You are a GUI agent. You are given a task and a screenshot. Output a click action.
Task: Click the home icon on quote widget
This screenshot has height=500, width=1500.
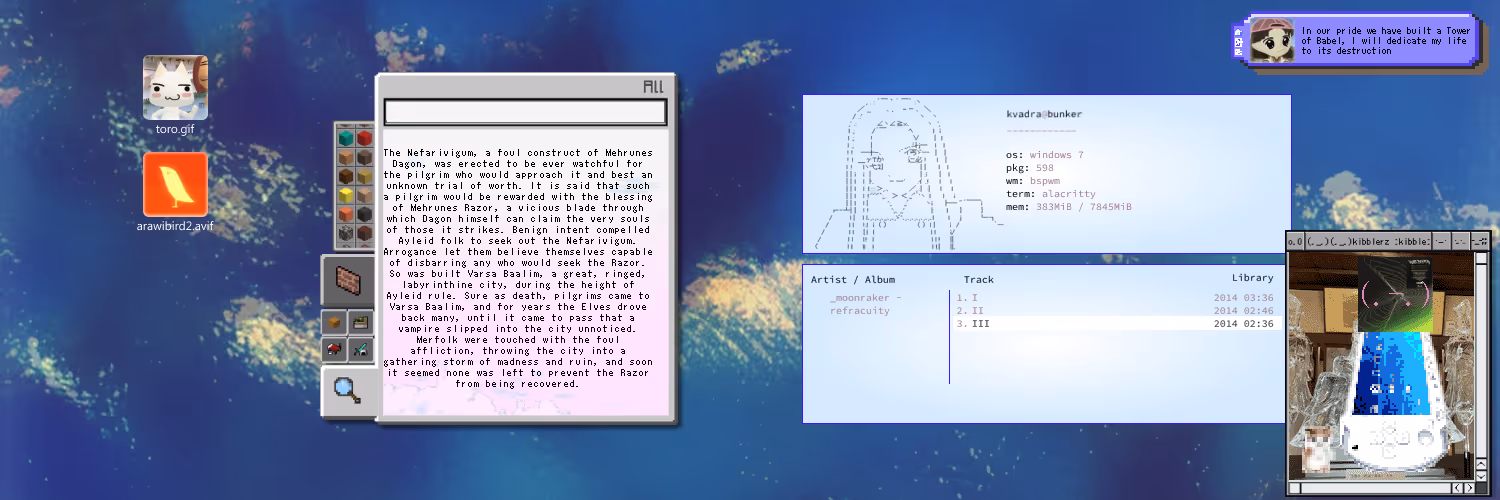point(1238,31)
